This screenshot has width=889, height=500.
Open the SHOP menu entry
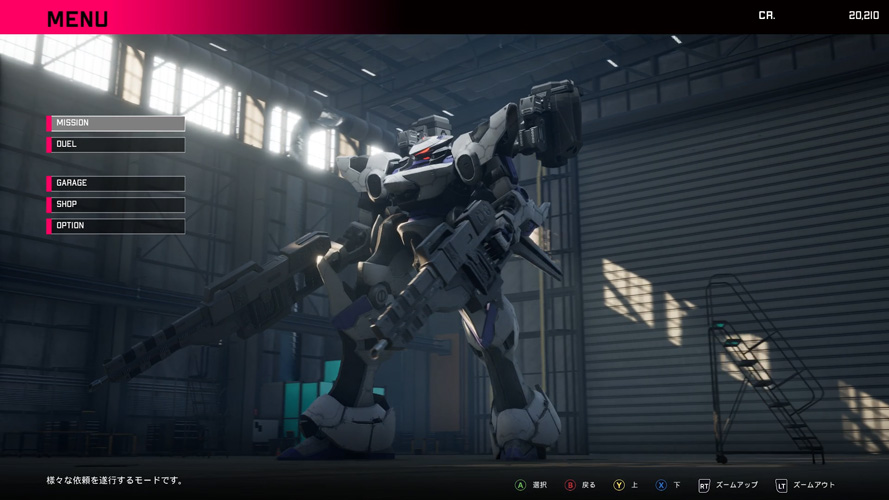[116, 204]
